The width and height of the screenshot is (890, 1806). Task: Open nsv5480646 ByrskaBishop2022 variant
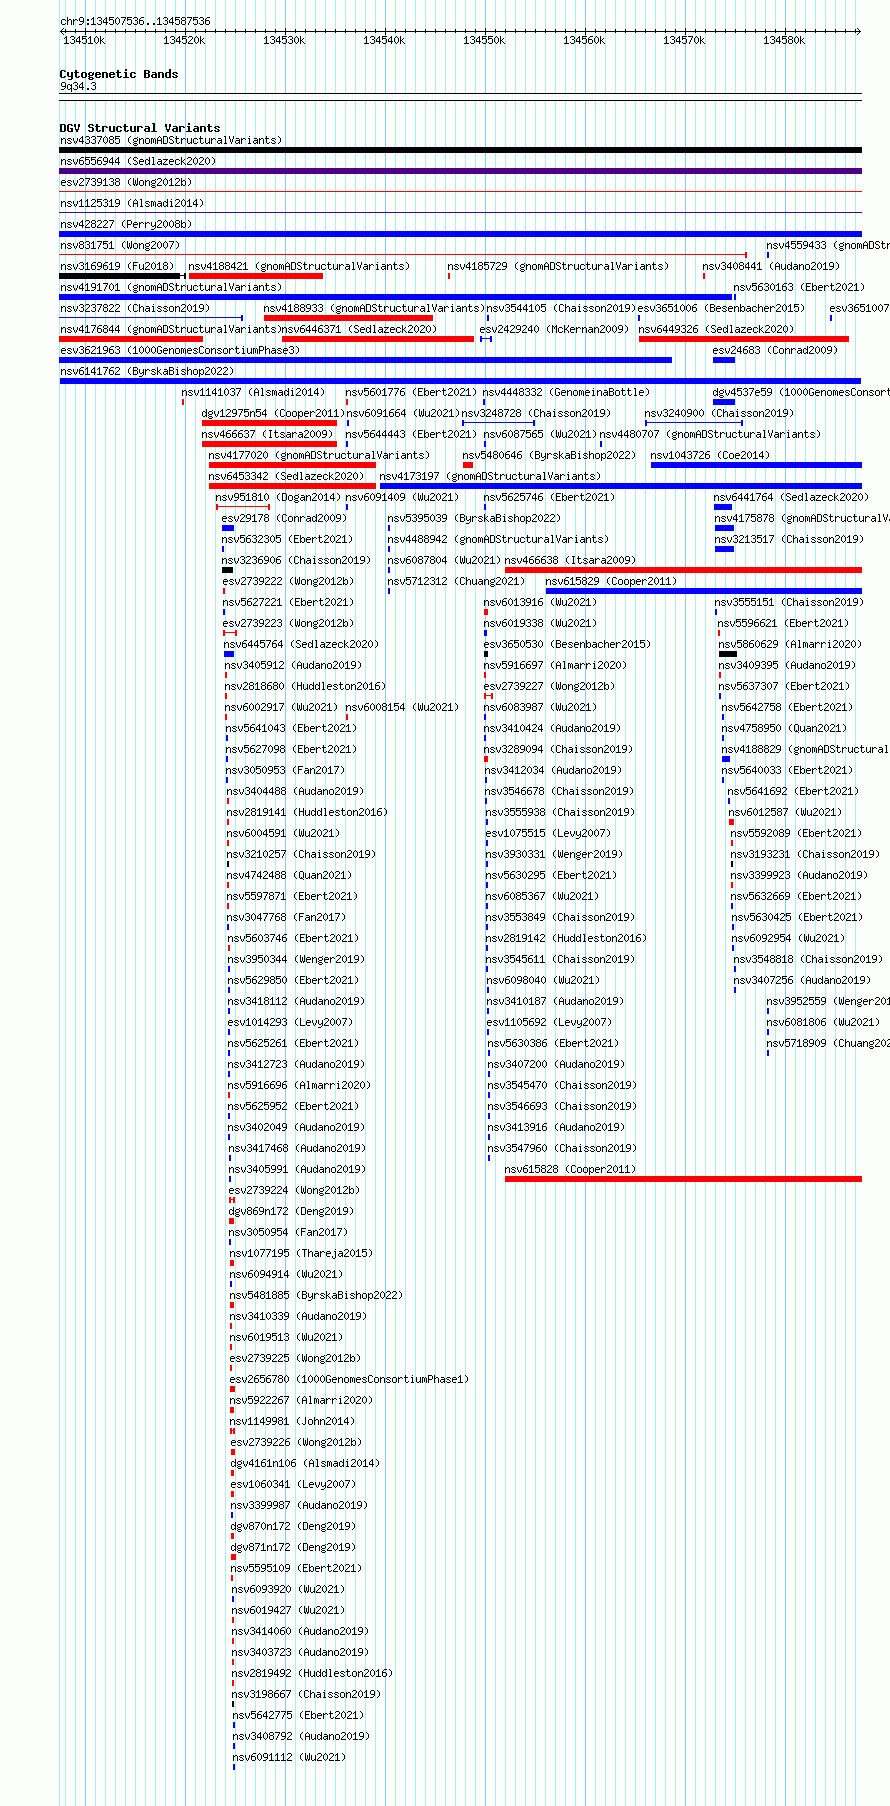(x=549, y=455)
